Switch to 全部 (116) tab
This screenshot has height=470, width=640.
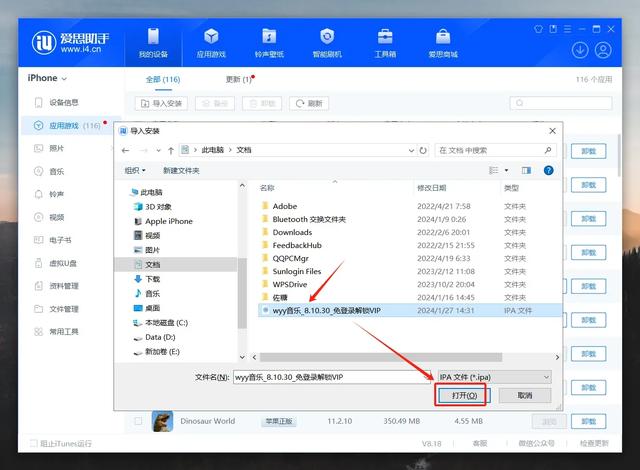tap(163, 80)
